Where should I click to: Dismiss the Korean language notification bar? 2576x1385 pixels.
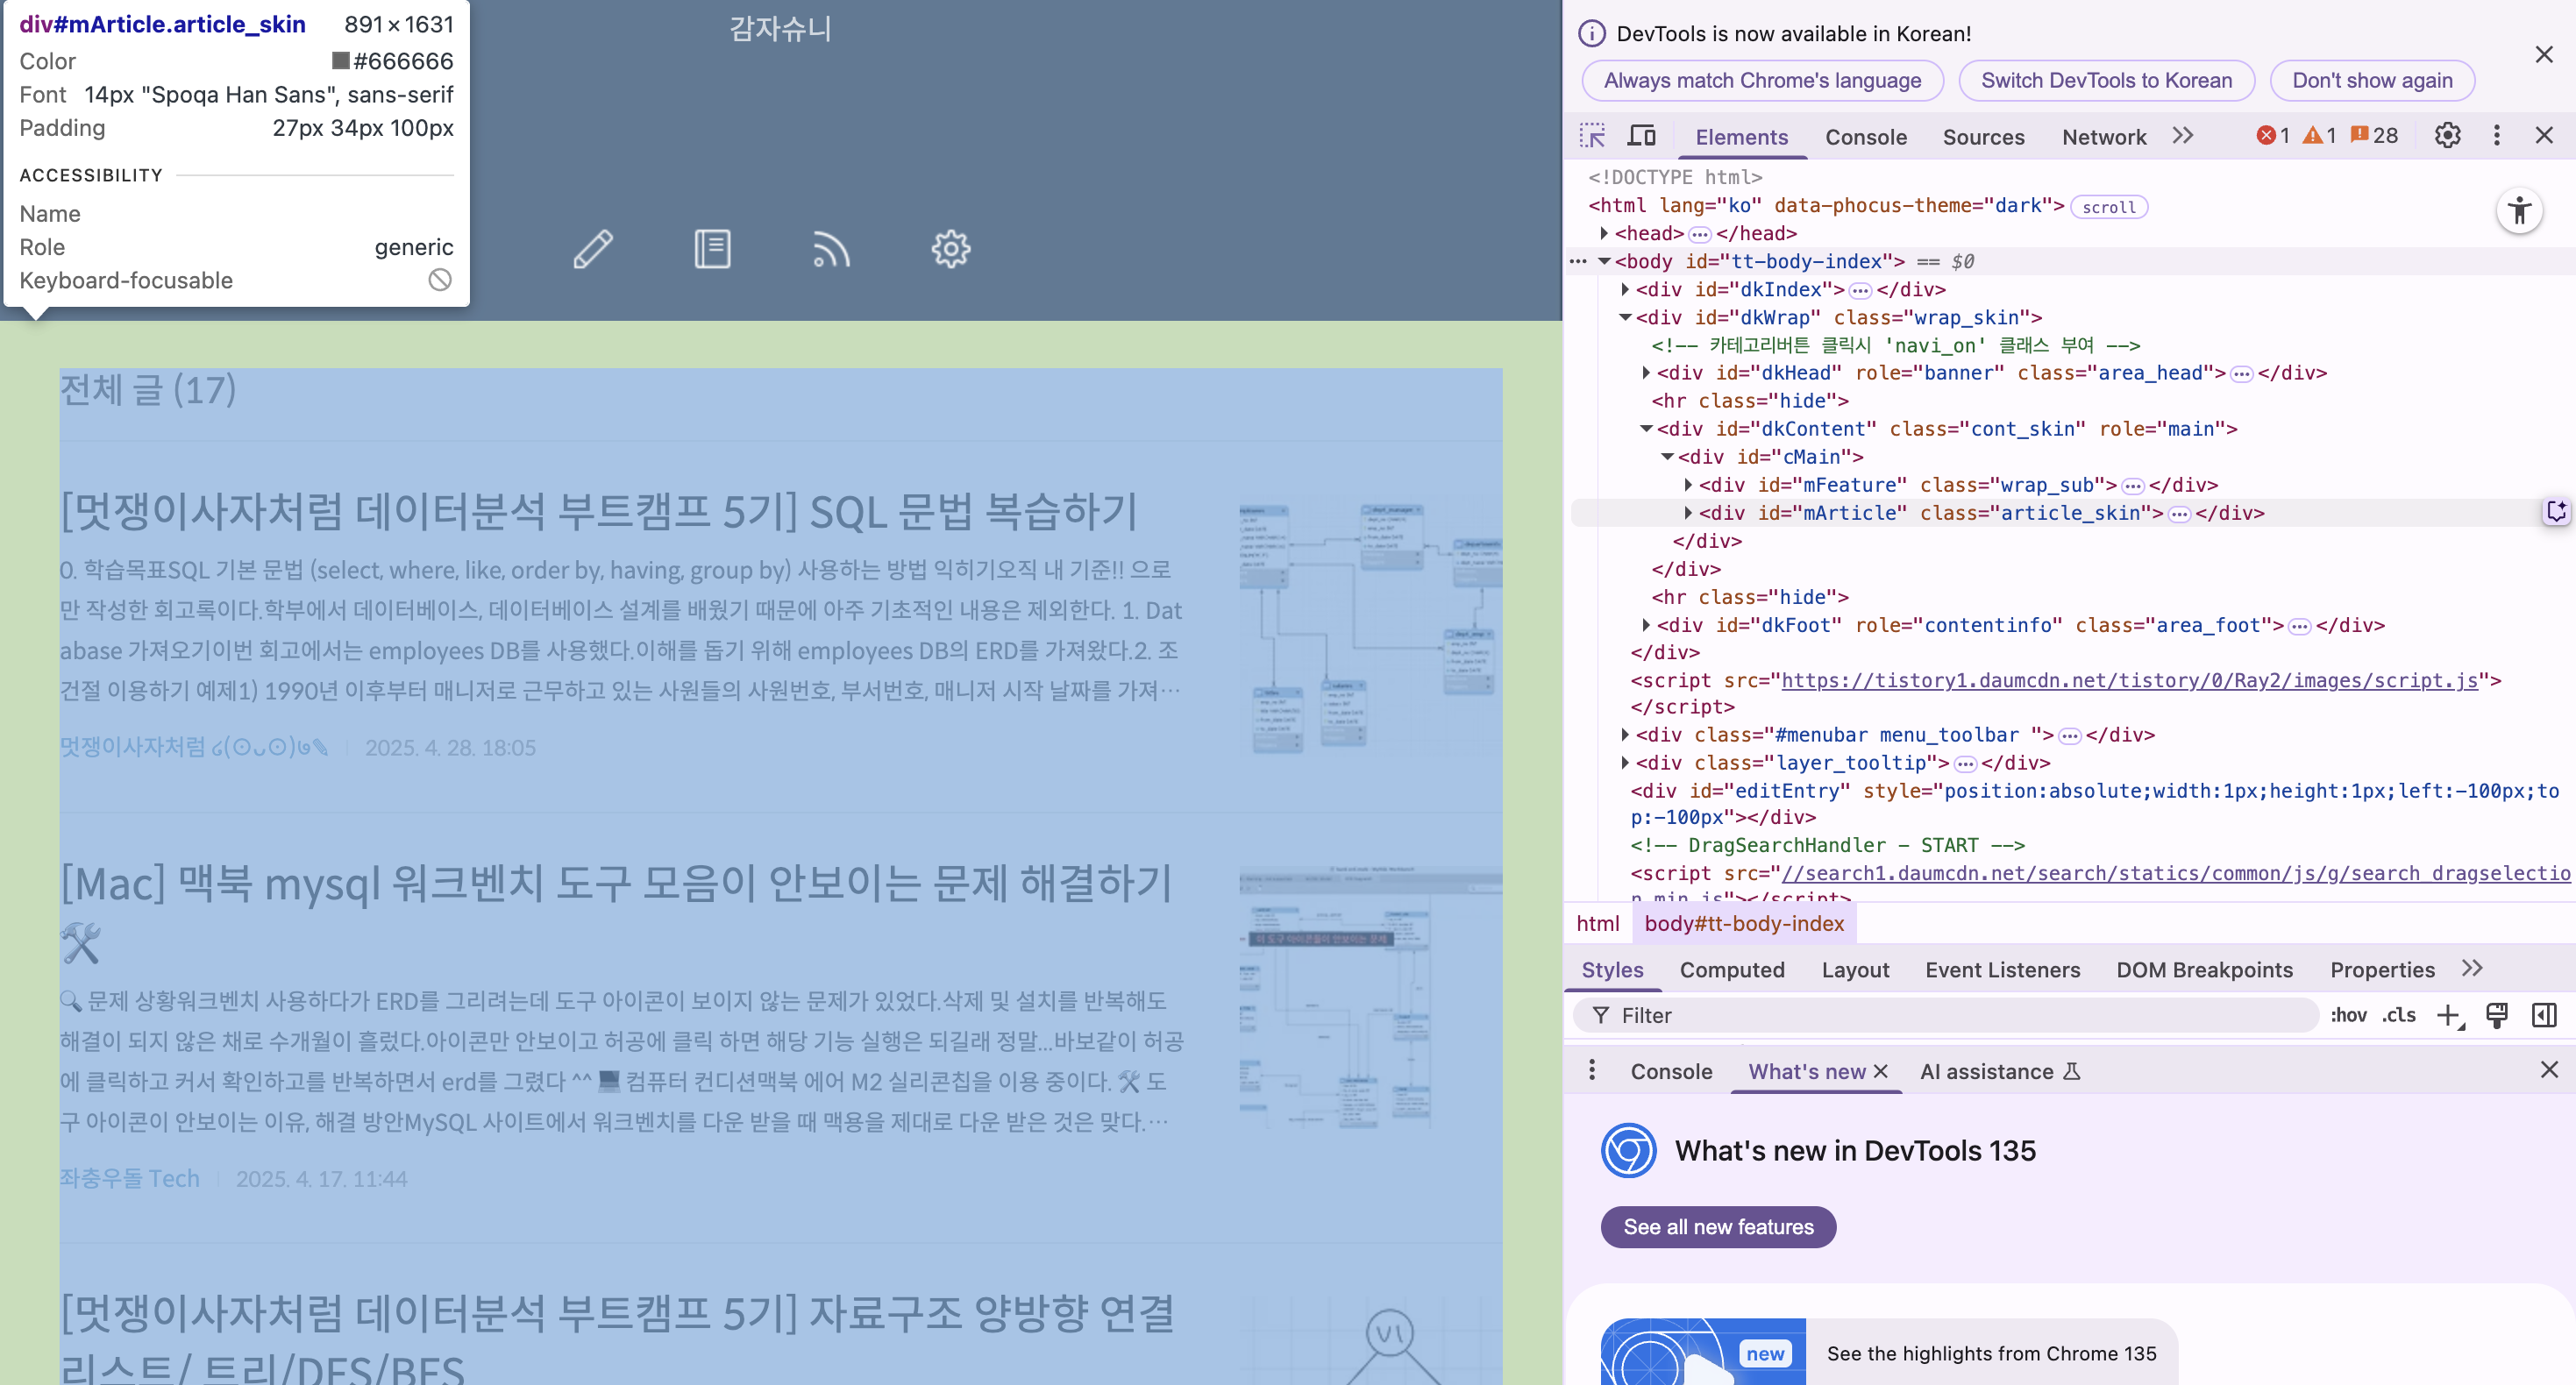pos(2544,54)
